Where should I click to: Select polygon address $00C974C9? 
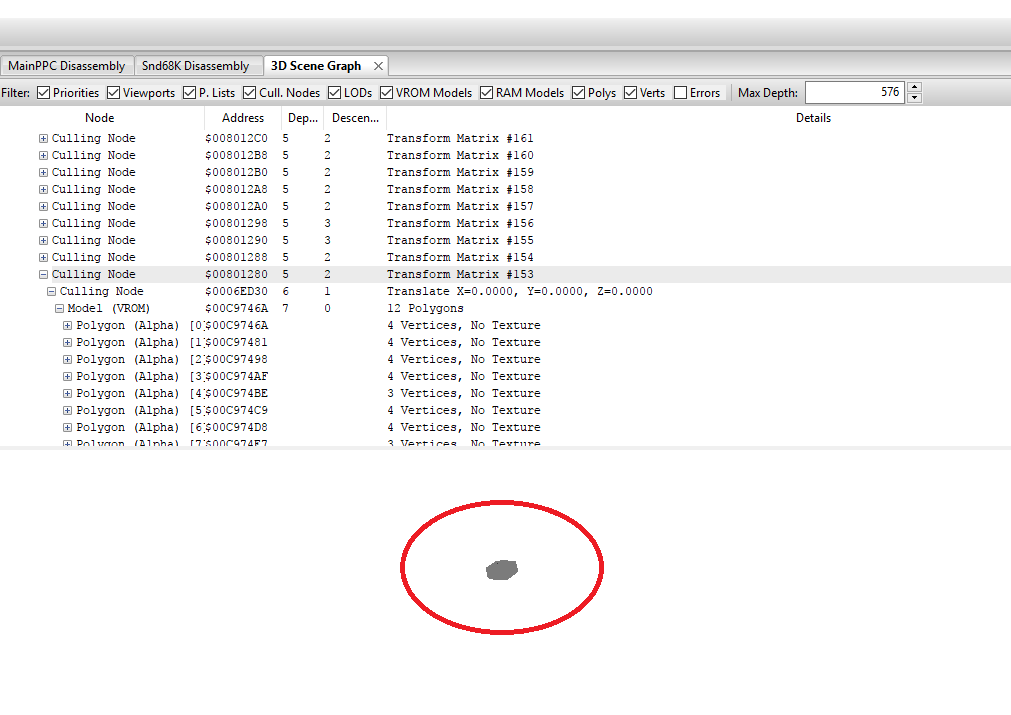click(x=236, y=410)
